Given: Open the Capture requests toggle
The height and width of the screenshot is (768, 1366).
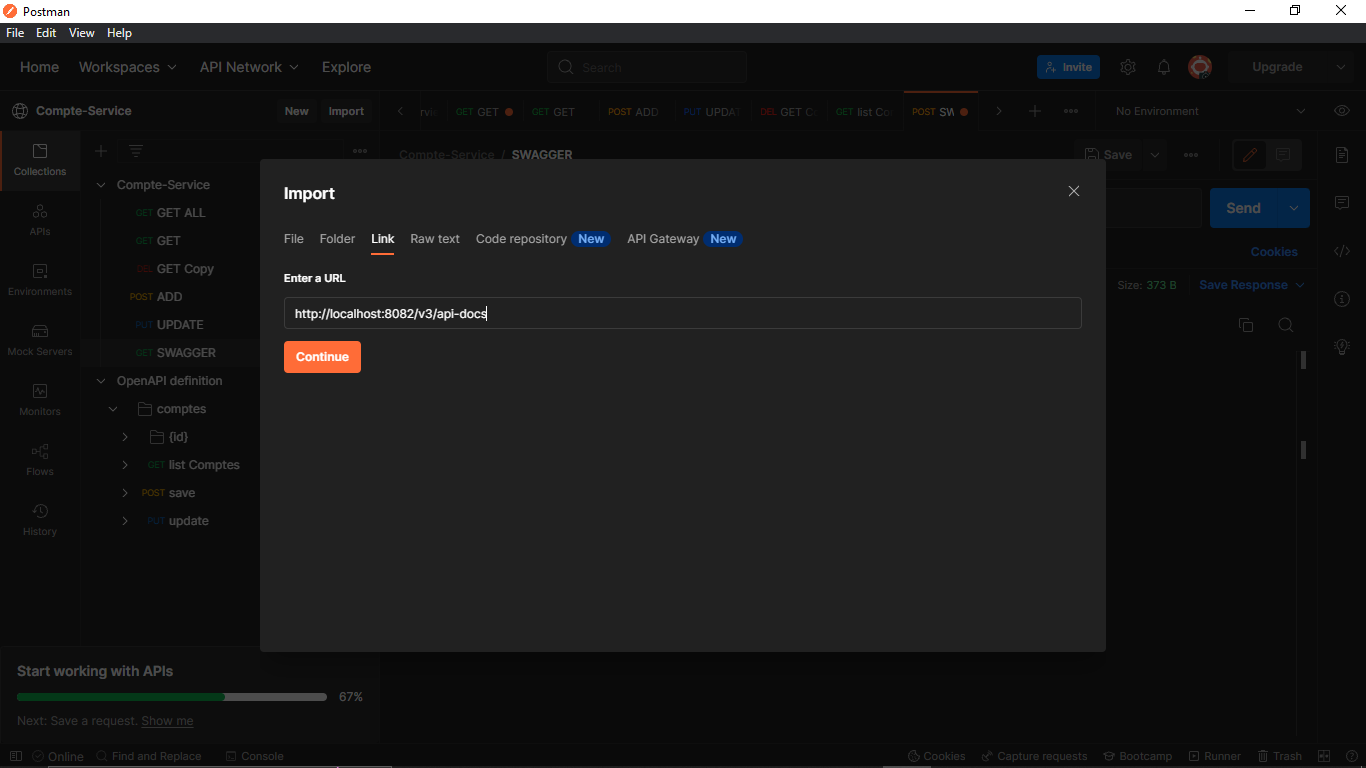Looking at the screenshot, I should point(1035,756).
